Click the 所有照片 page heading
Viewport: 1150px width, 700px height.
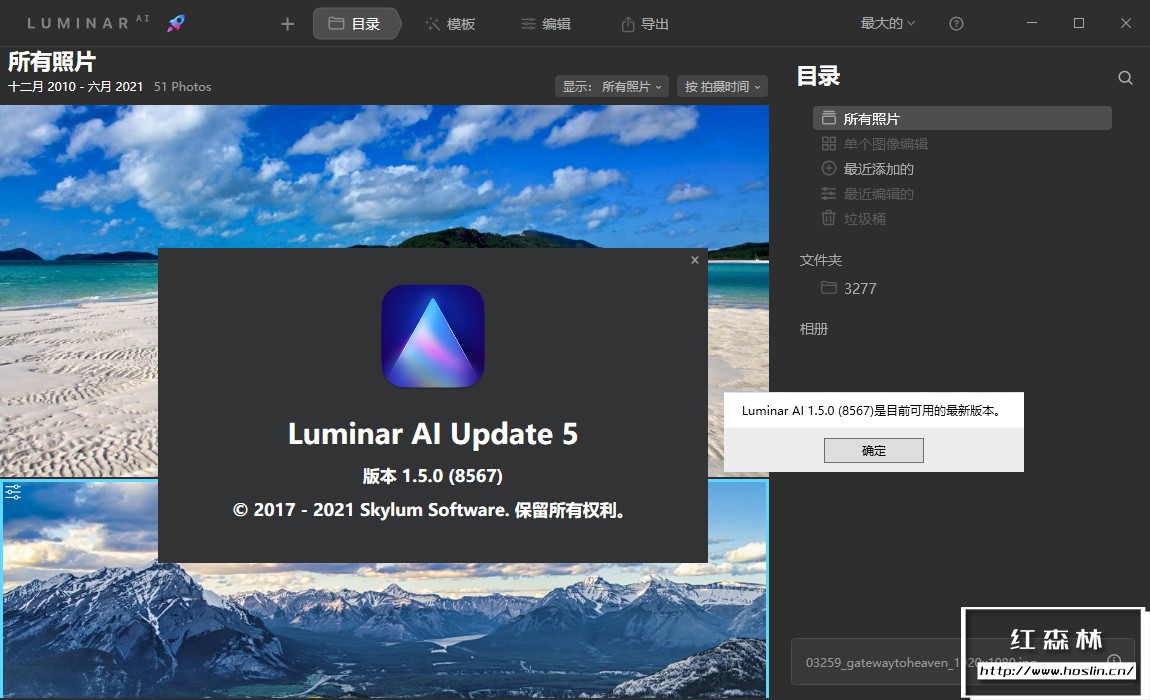[x=51, y=62]
